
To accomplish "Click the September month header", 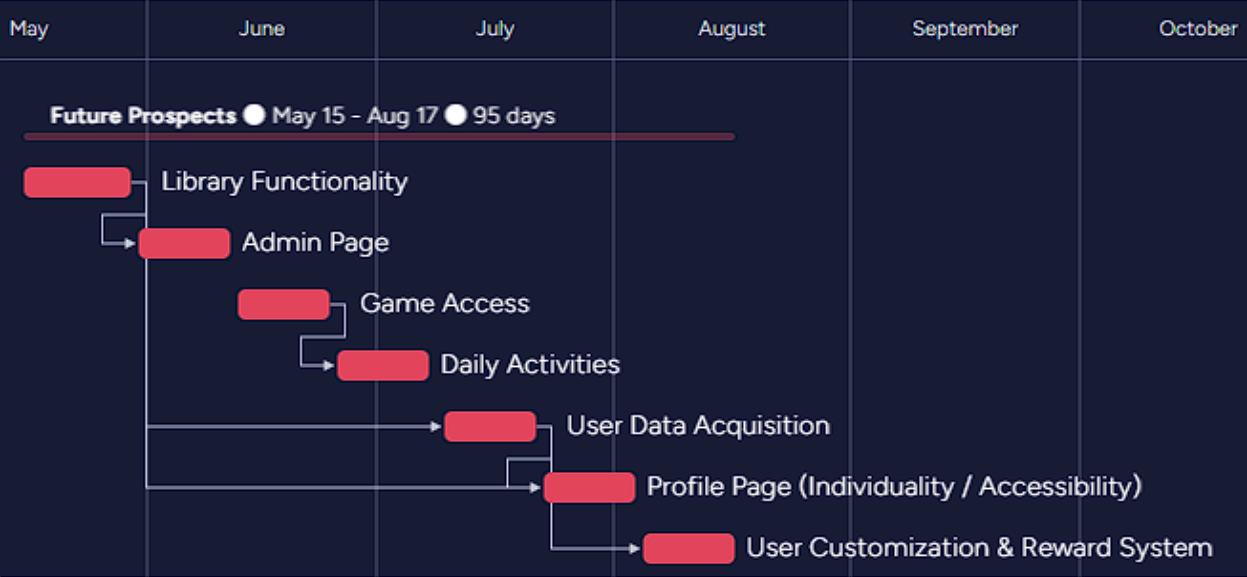I will point(964,28).
